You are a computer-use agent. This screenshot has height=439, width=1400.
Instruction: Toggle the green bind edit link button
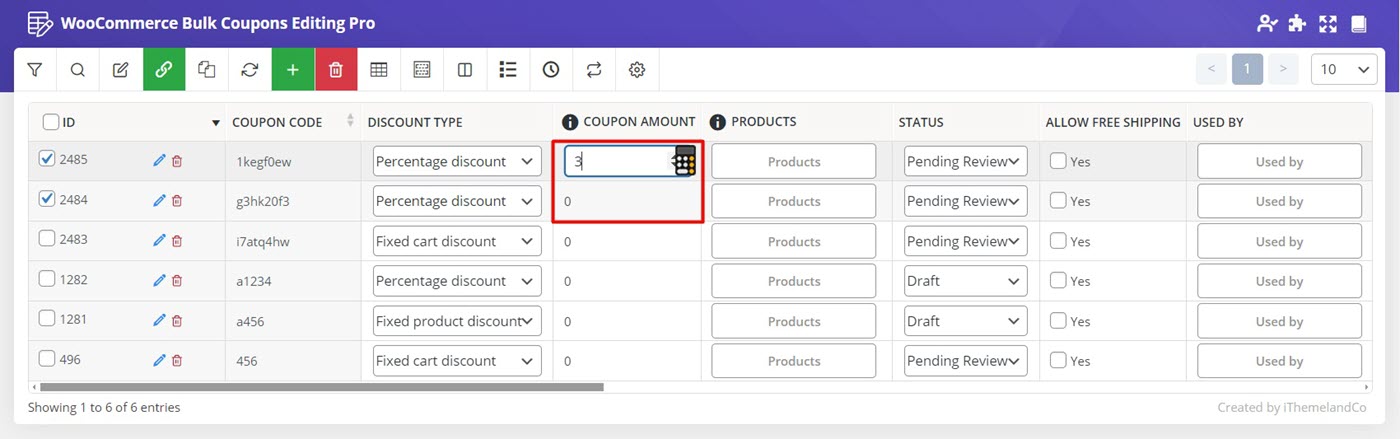point(164,70)
